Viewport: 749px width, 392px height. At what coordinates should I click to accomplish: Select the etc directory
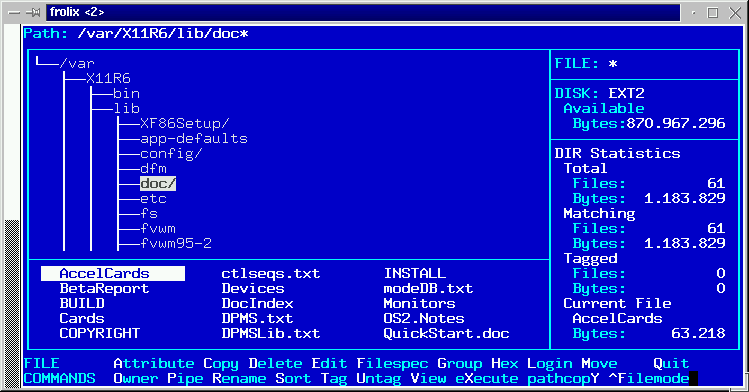click(153, 199)
